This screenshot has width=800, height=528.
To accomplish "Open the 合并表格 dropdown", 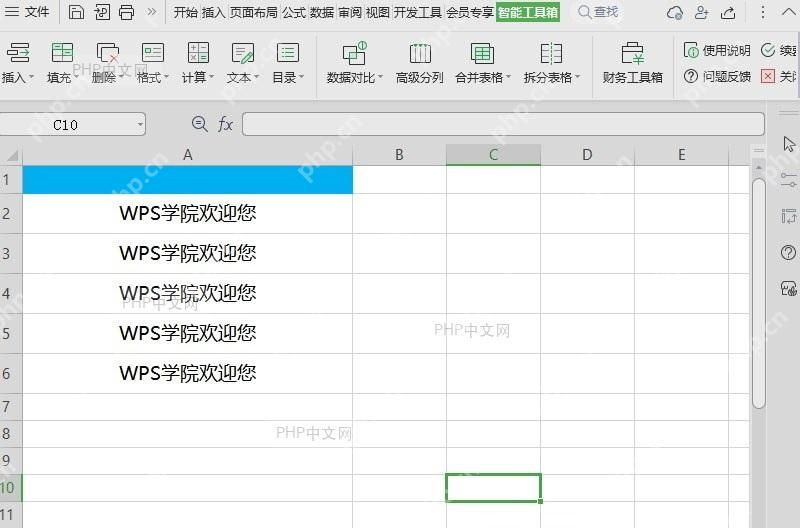I will point(508,77).
